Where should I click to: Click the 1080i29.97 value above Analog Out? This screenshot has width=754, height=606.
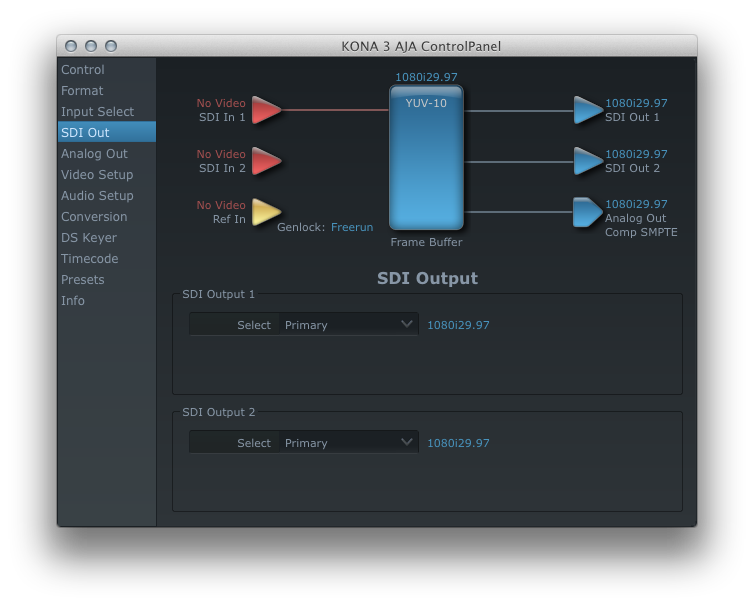tap(636, 204)
